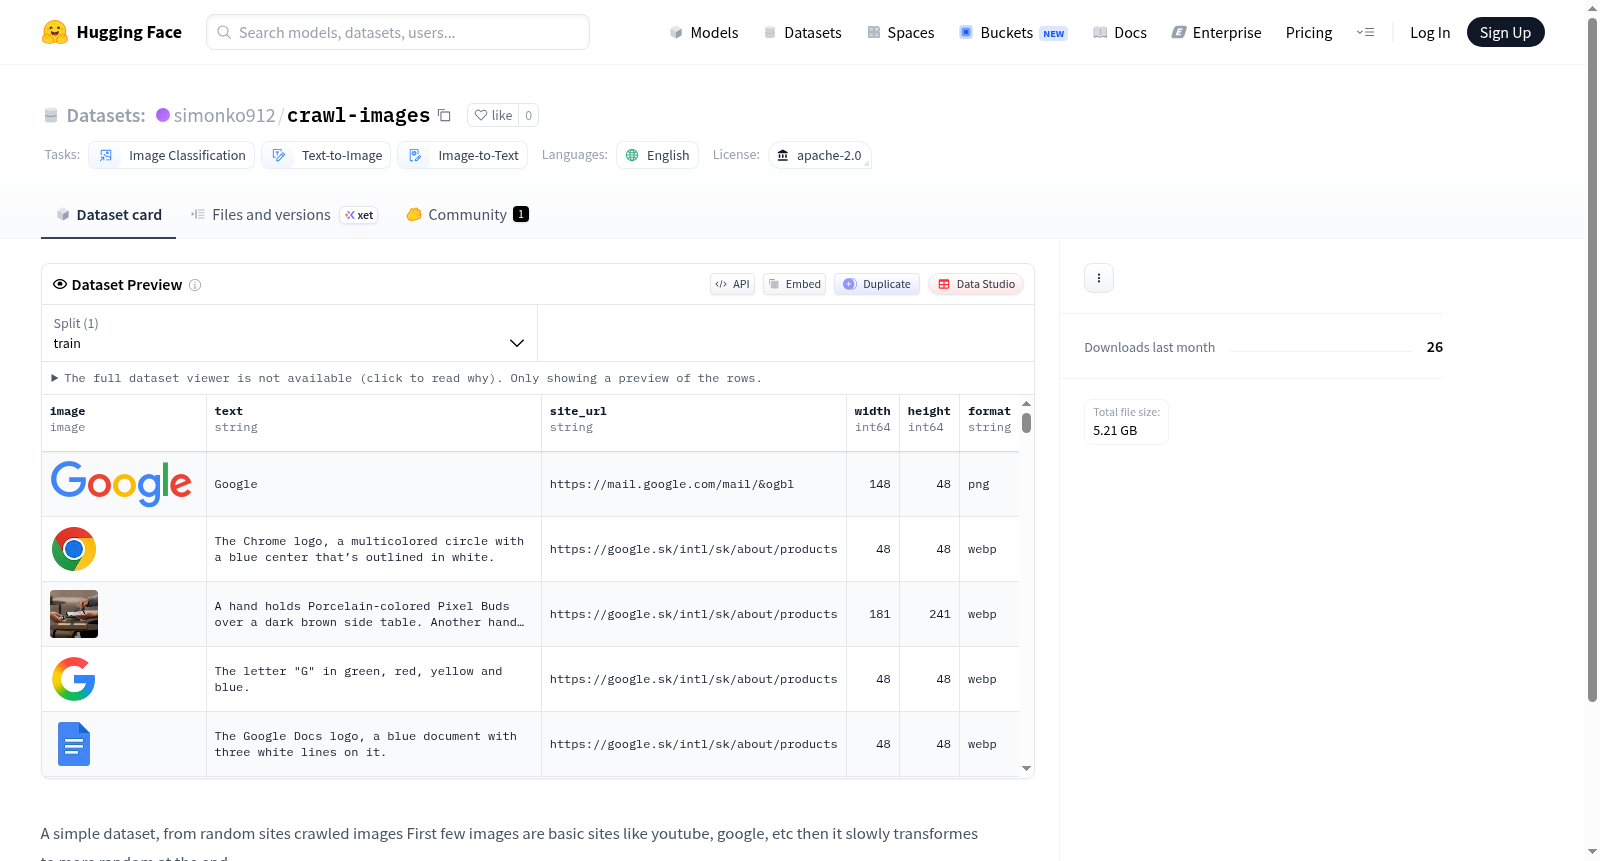1600x861 pixels.
Task: Click the Image Classification task icon
Action: coord(106,155)
